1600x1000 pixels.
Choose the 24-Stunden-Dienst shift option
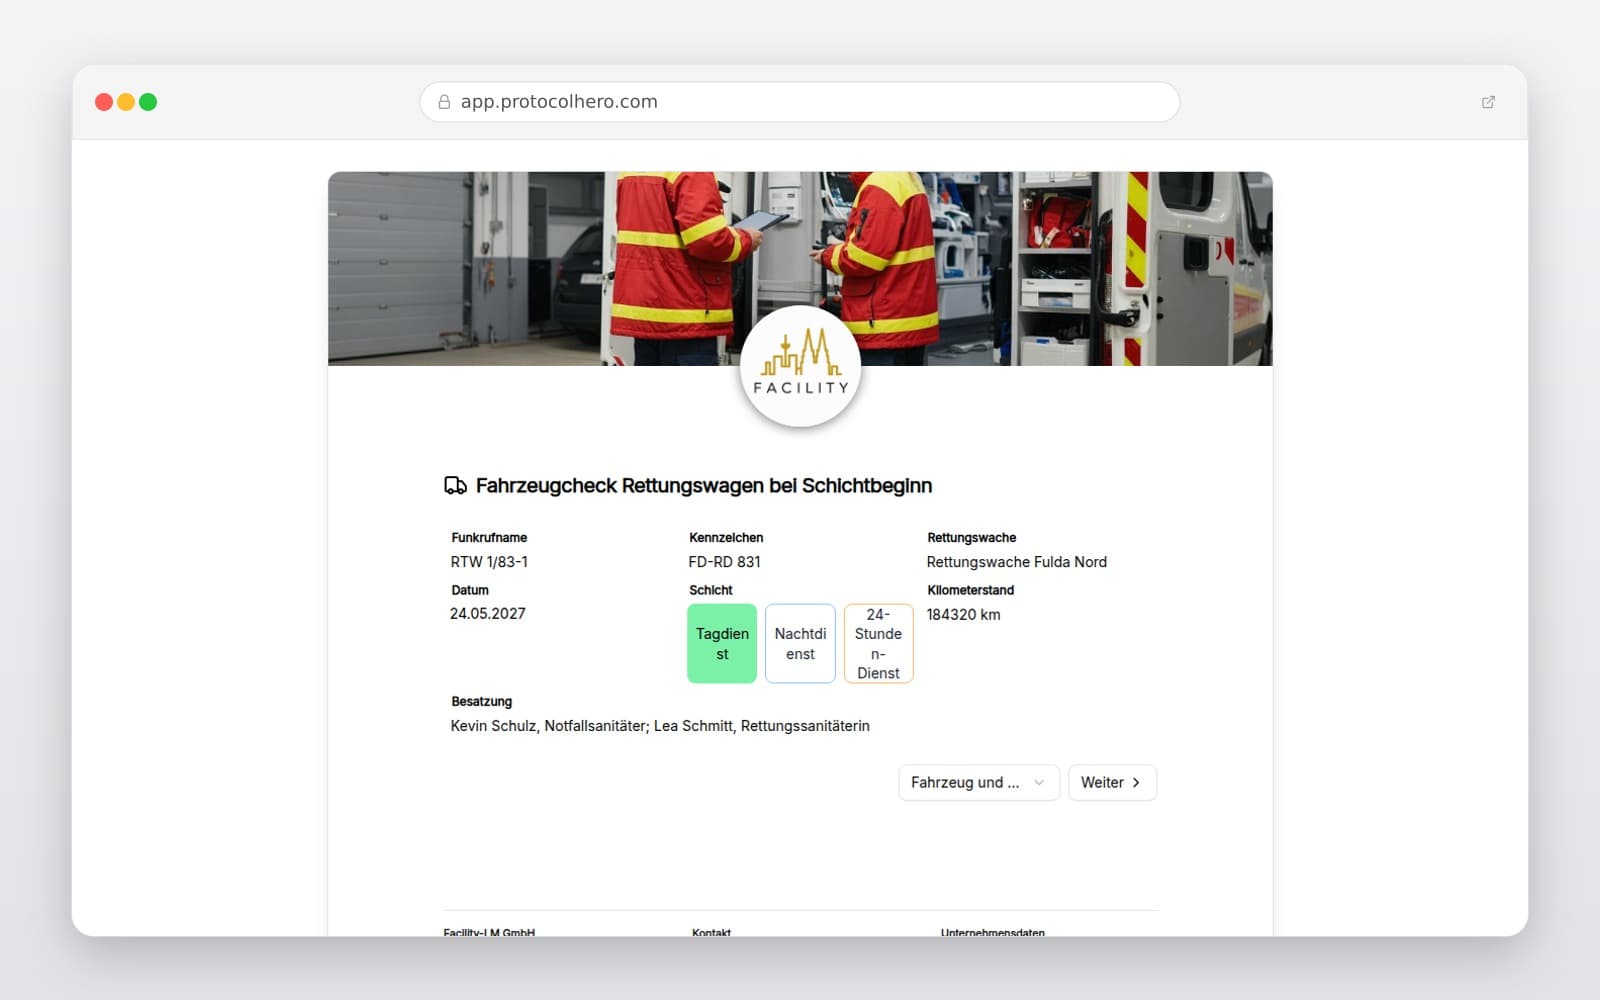click(878, 644)
